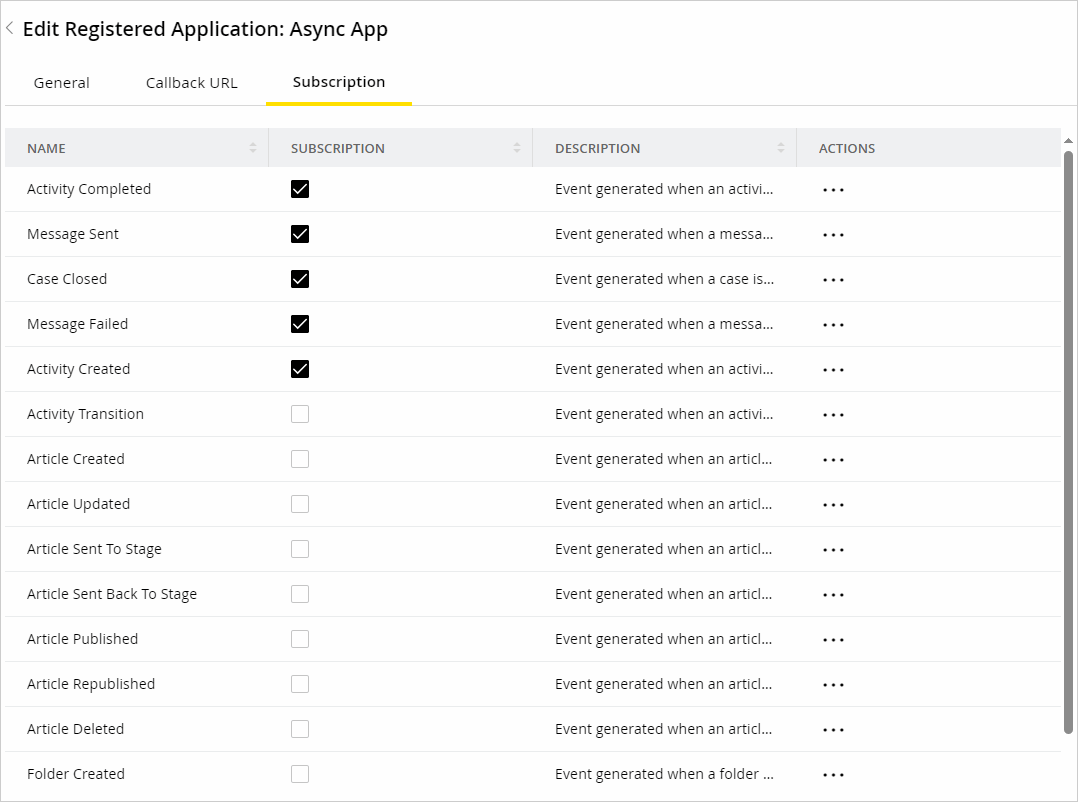1078x802 pixels.
Task: Open actions menu for Article Created
Action: [833, 460]
